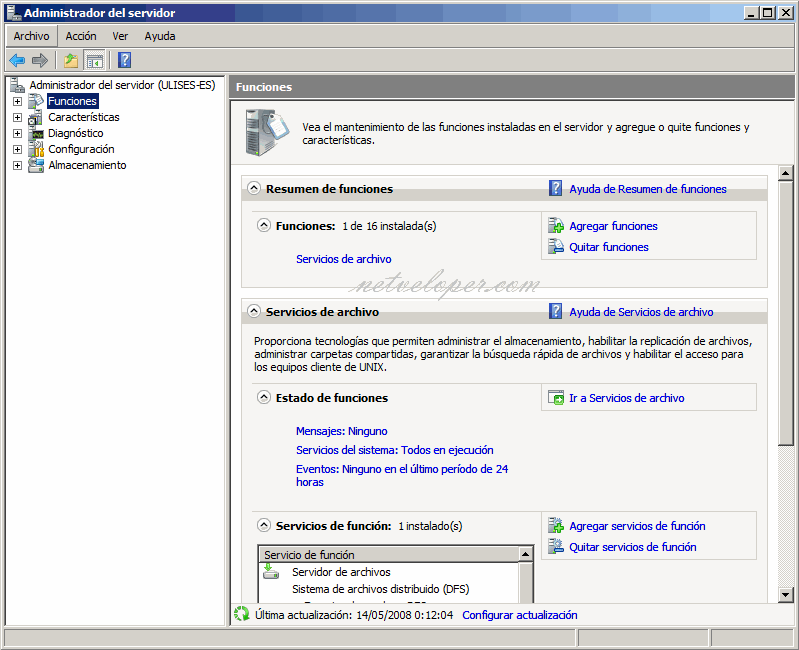Collapse the Resumen de funciones section
Viewport: 799px width, 650px height.
point(254,188)
